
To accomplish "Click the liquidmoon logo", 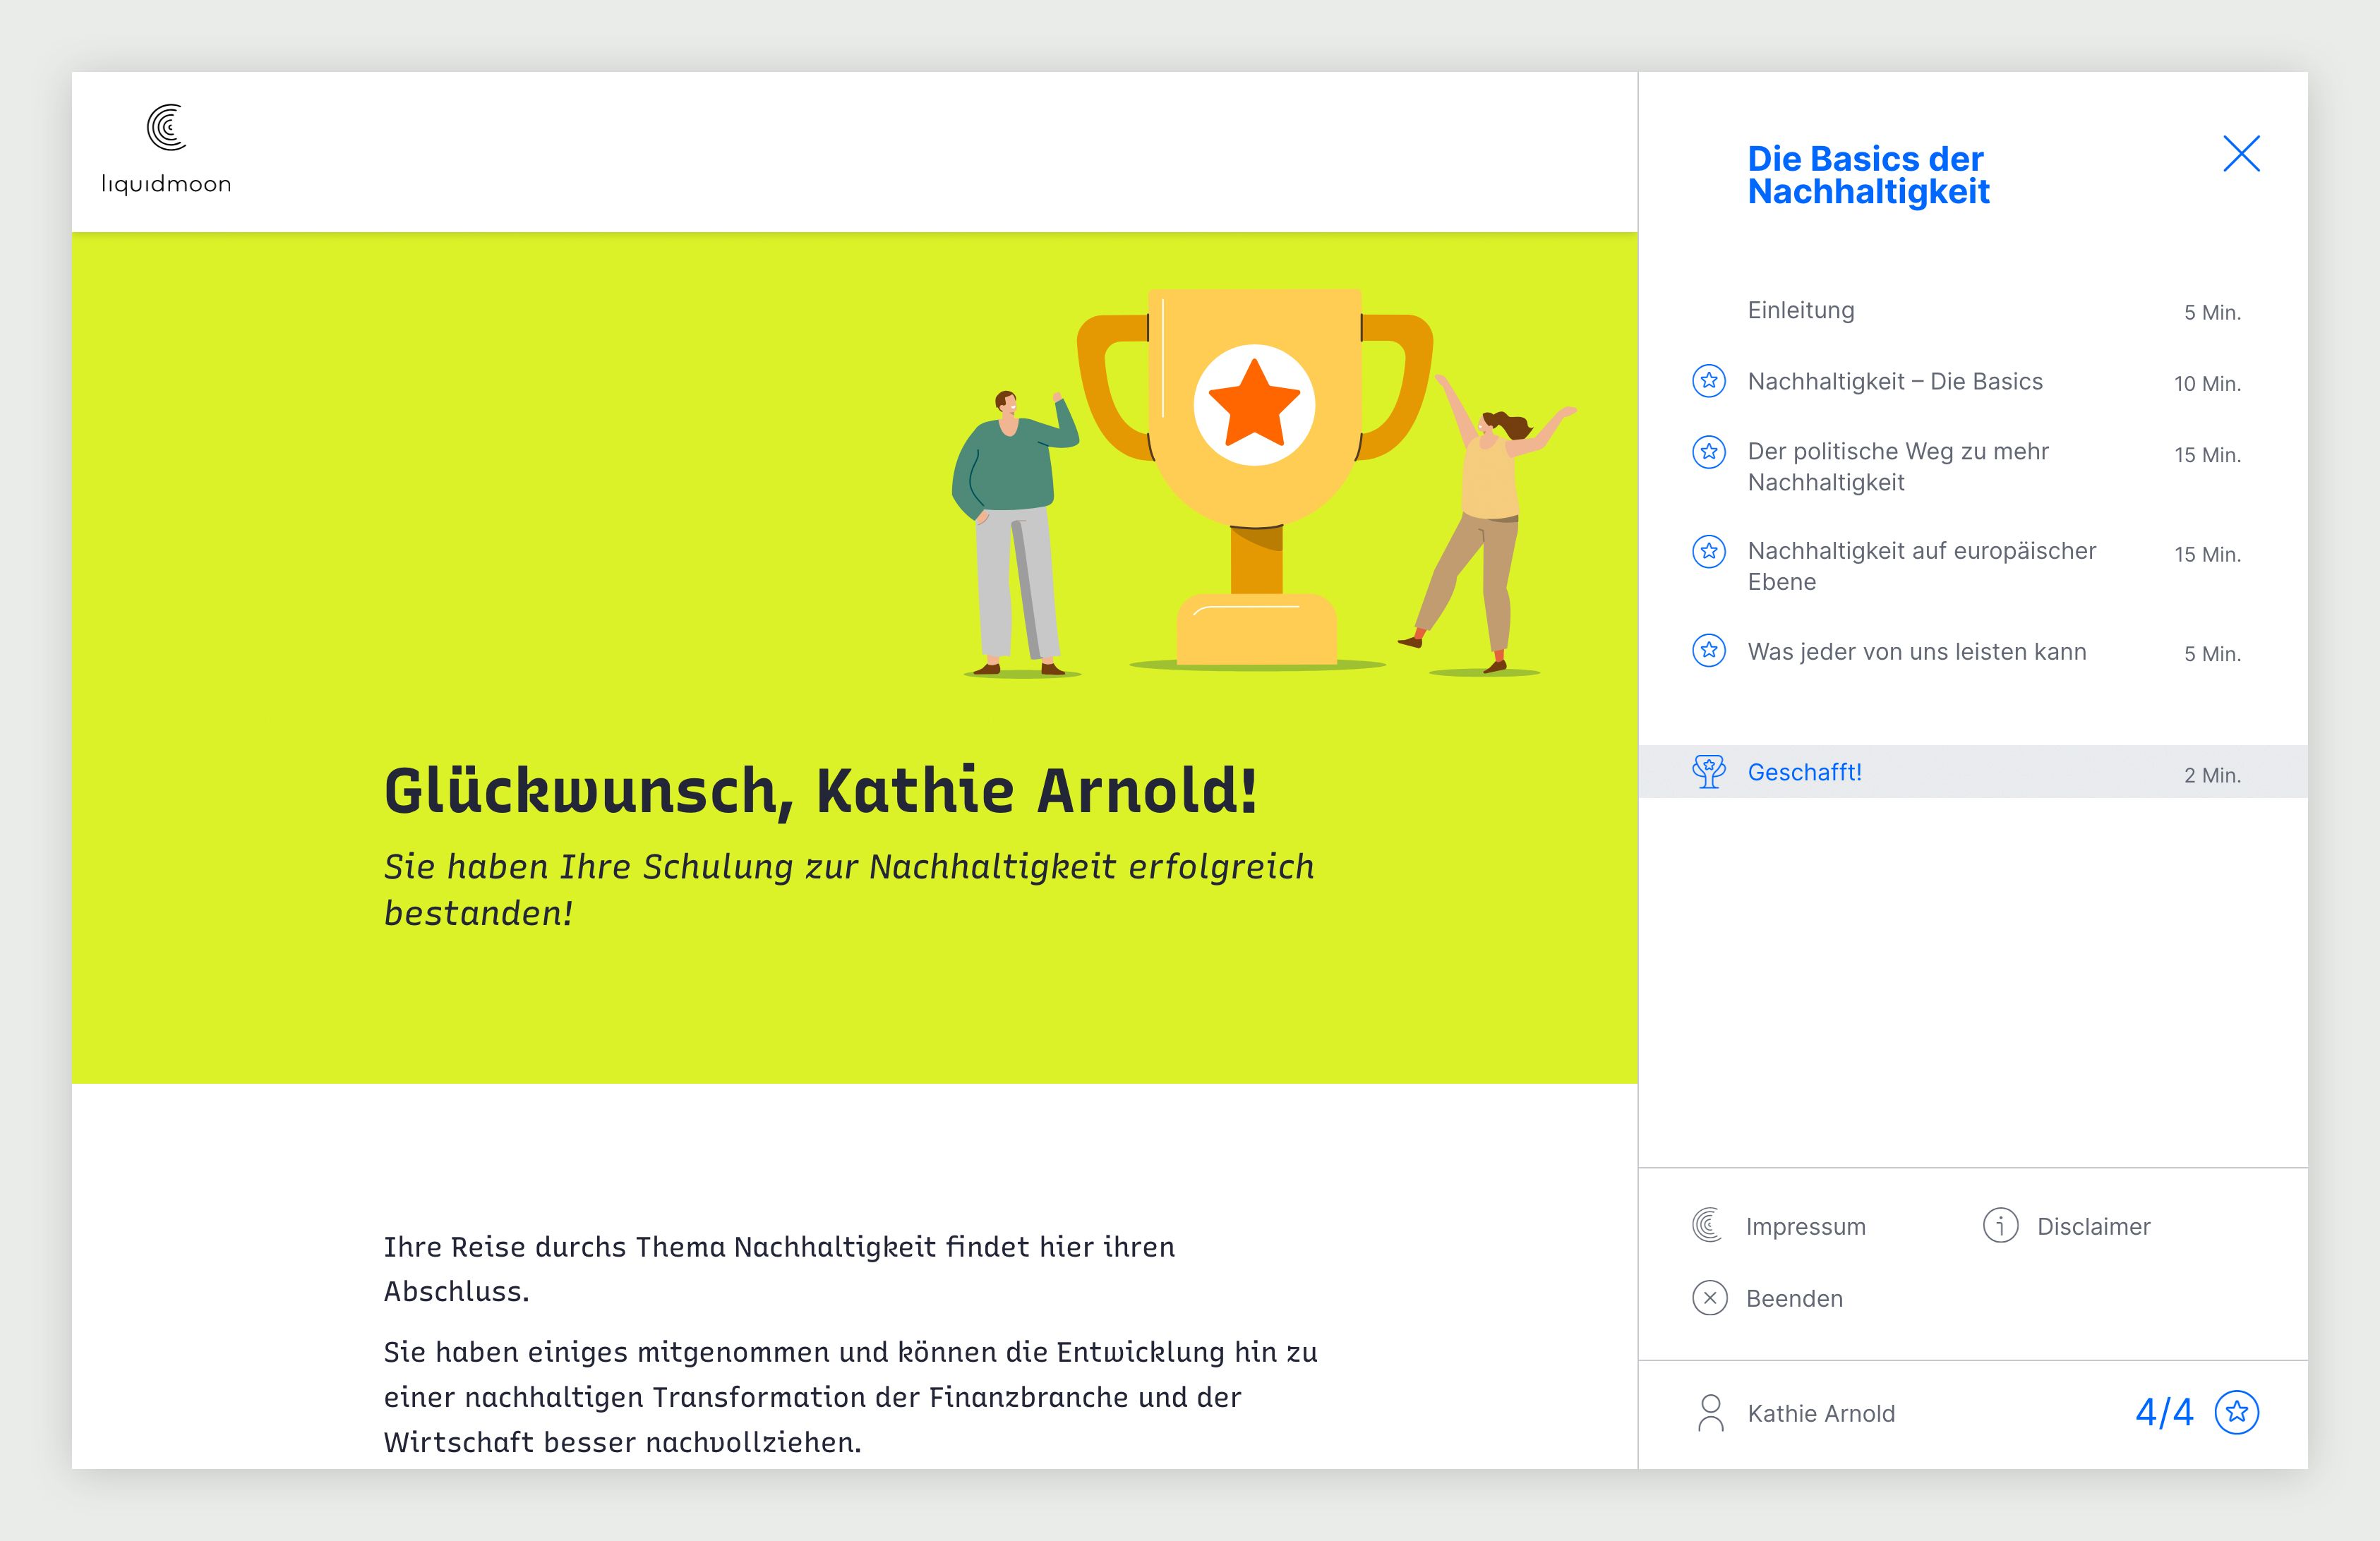I will point(166,149).
